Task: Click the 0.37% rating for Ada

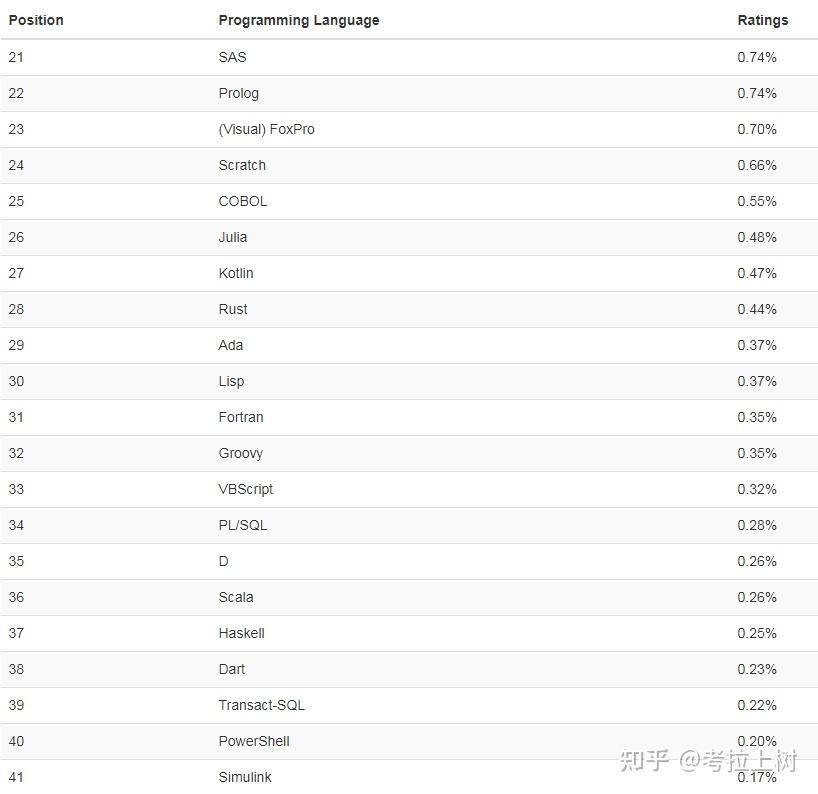Action: 757,345
